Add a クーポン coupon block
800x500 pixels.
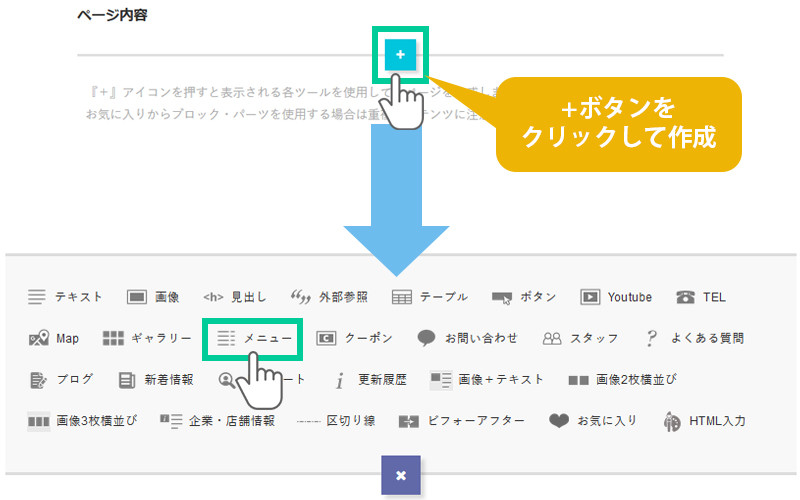(355, 338)
